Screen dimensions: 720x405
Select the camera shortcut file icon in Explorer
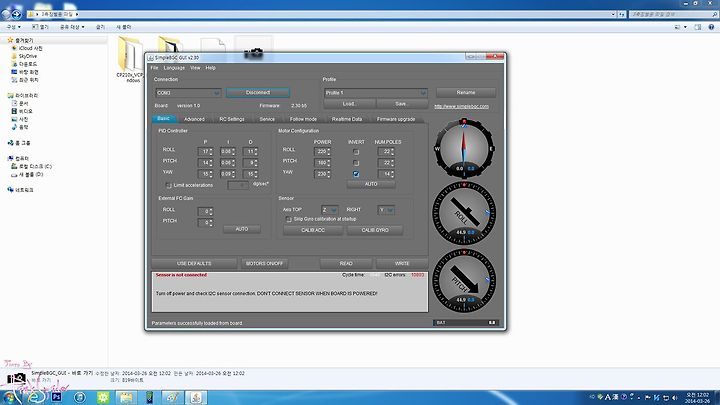coord(253,53)
